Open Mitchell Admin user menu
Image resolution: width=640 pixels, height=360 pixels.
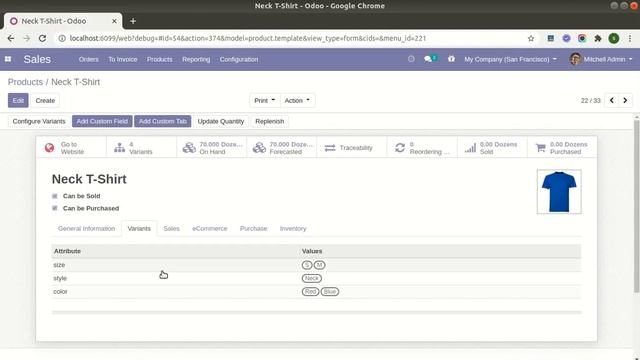click(x=601, y=59)
